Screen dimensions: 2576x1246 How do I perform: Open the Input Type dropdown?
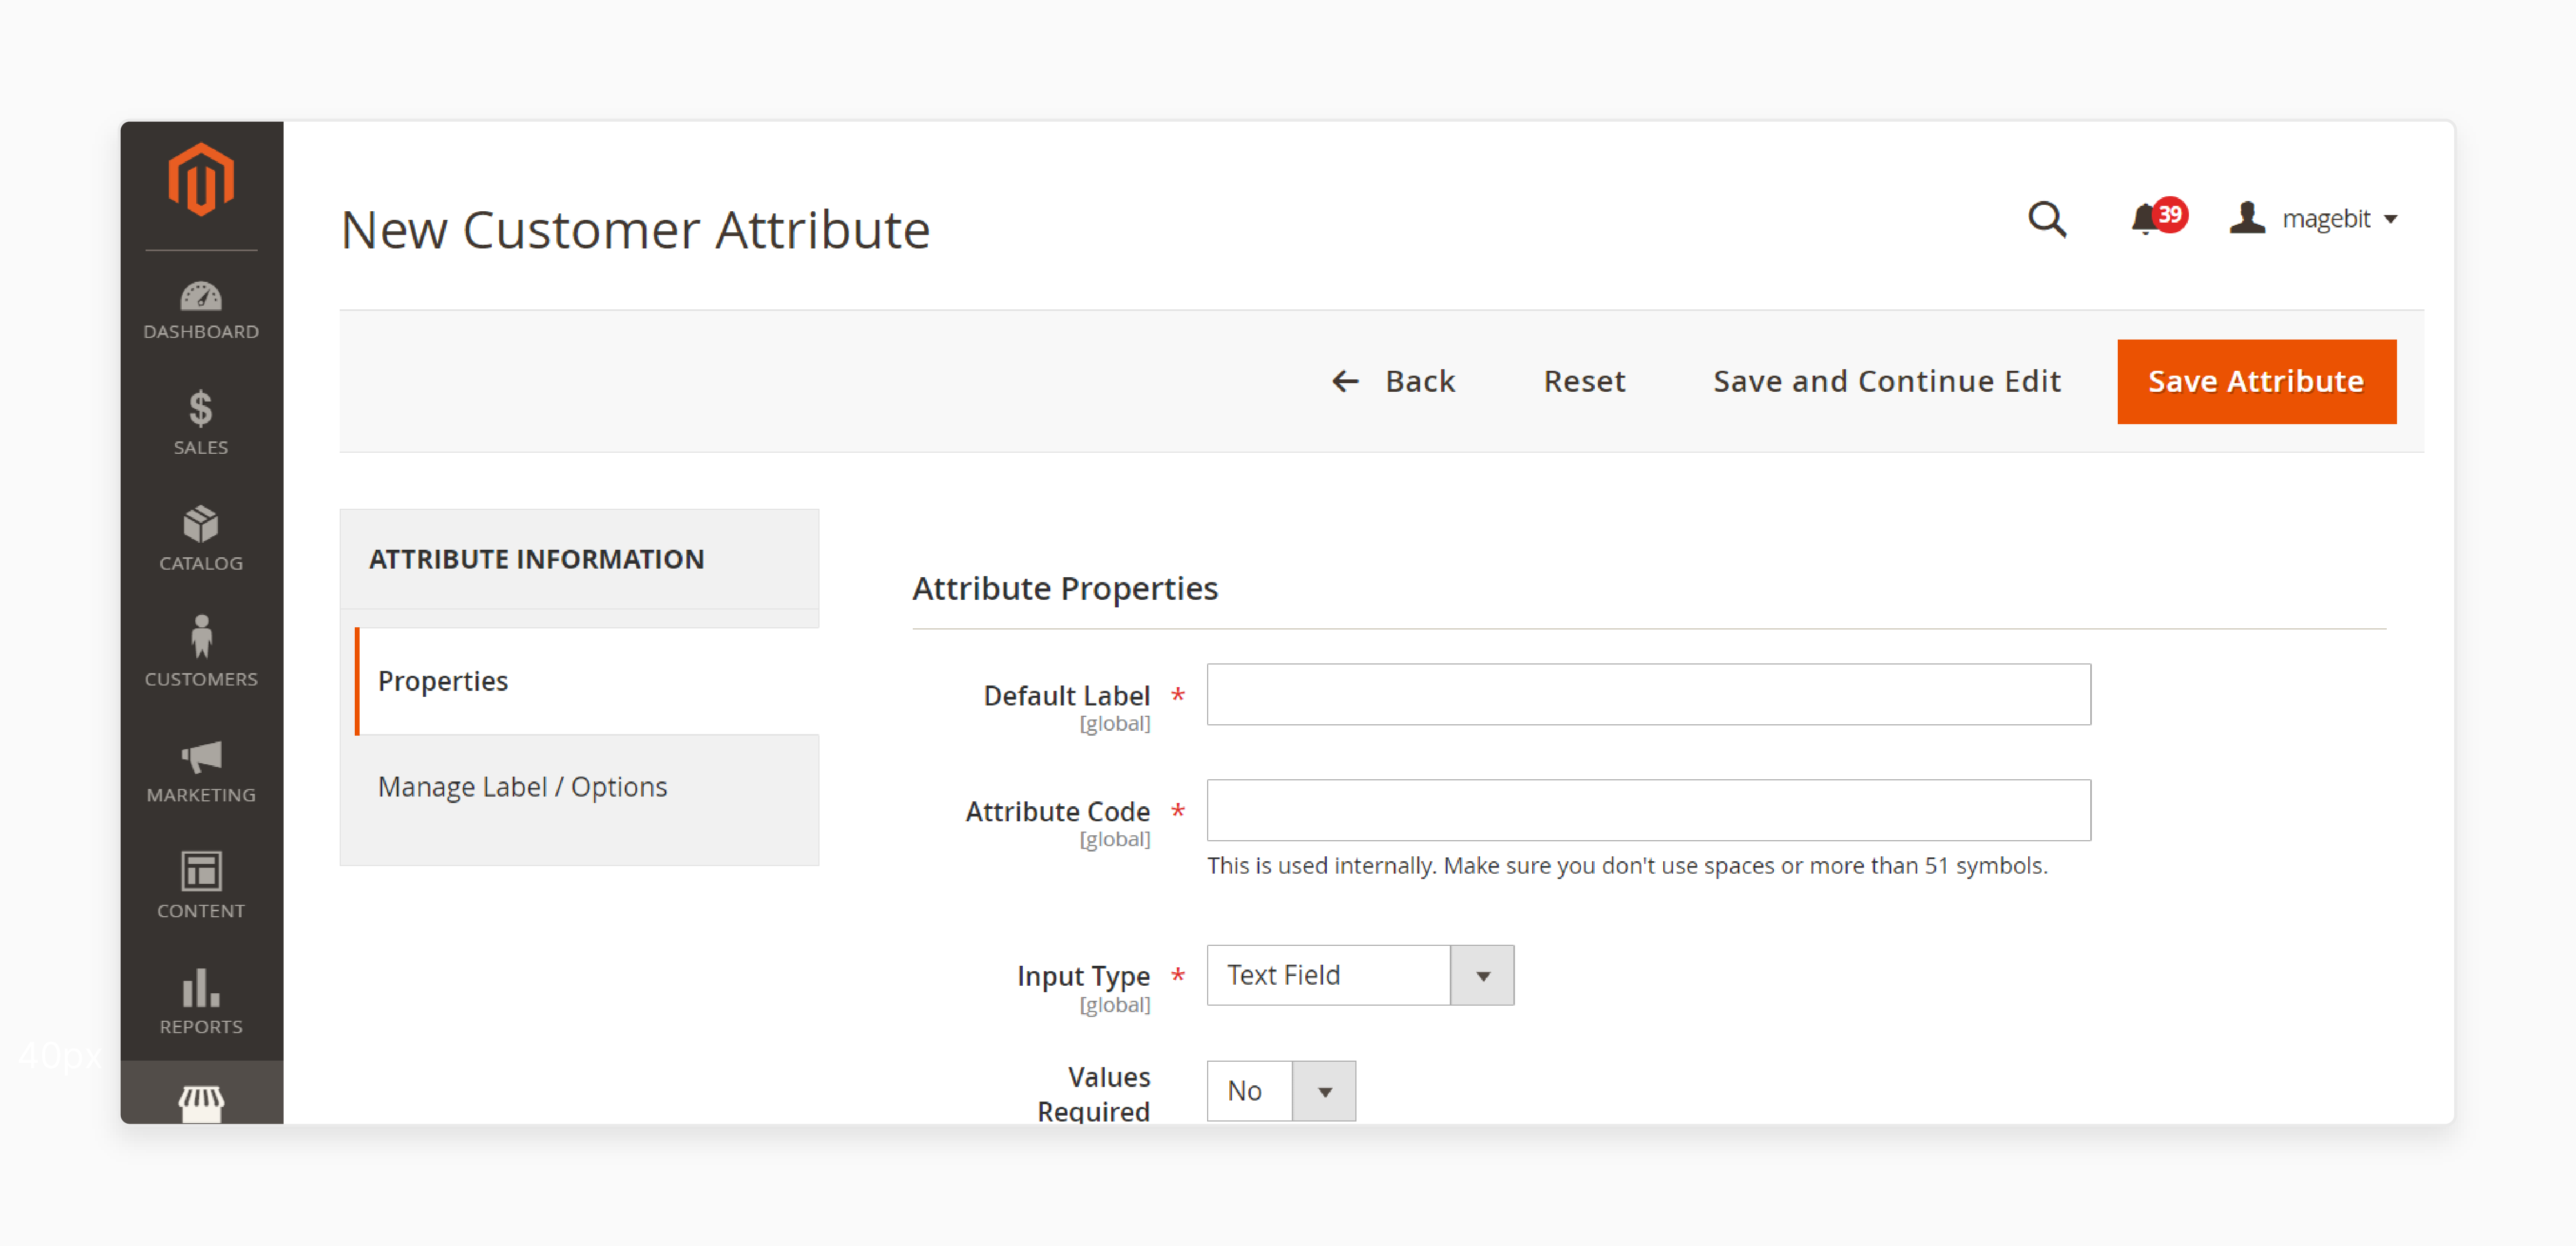[x=1360, y=975]
